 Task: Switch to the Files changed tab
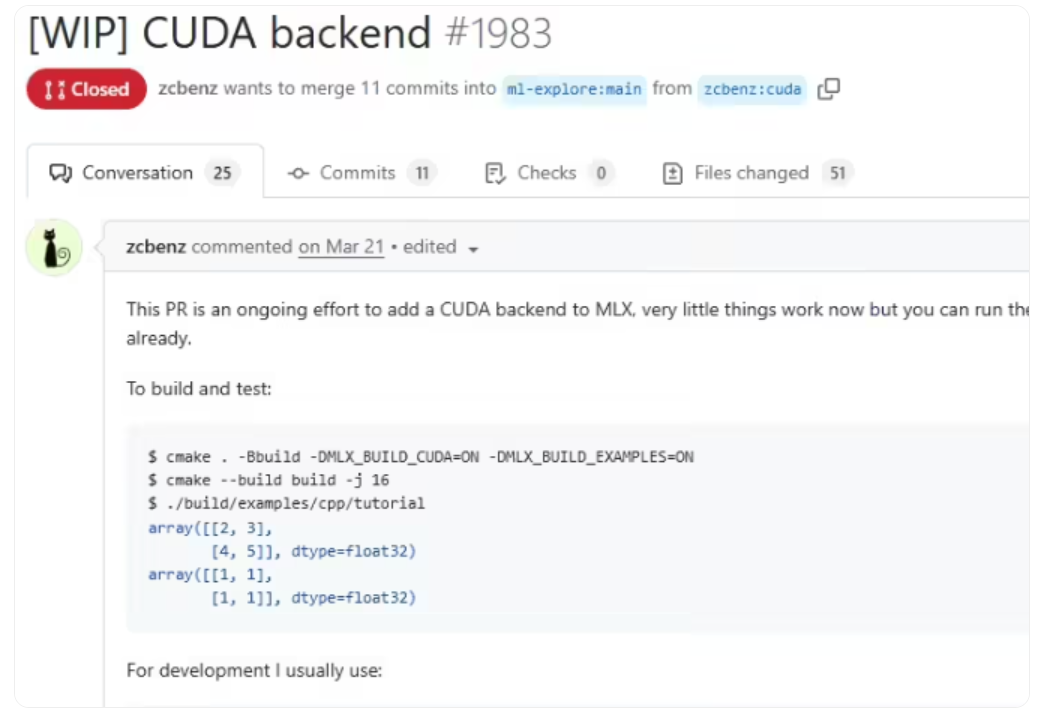pos(751,172)
